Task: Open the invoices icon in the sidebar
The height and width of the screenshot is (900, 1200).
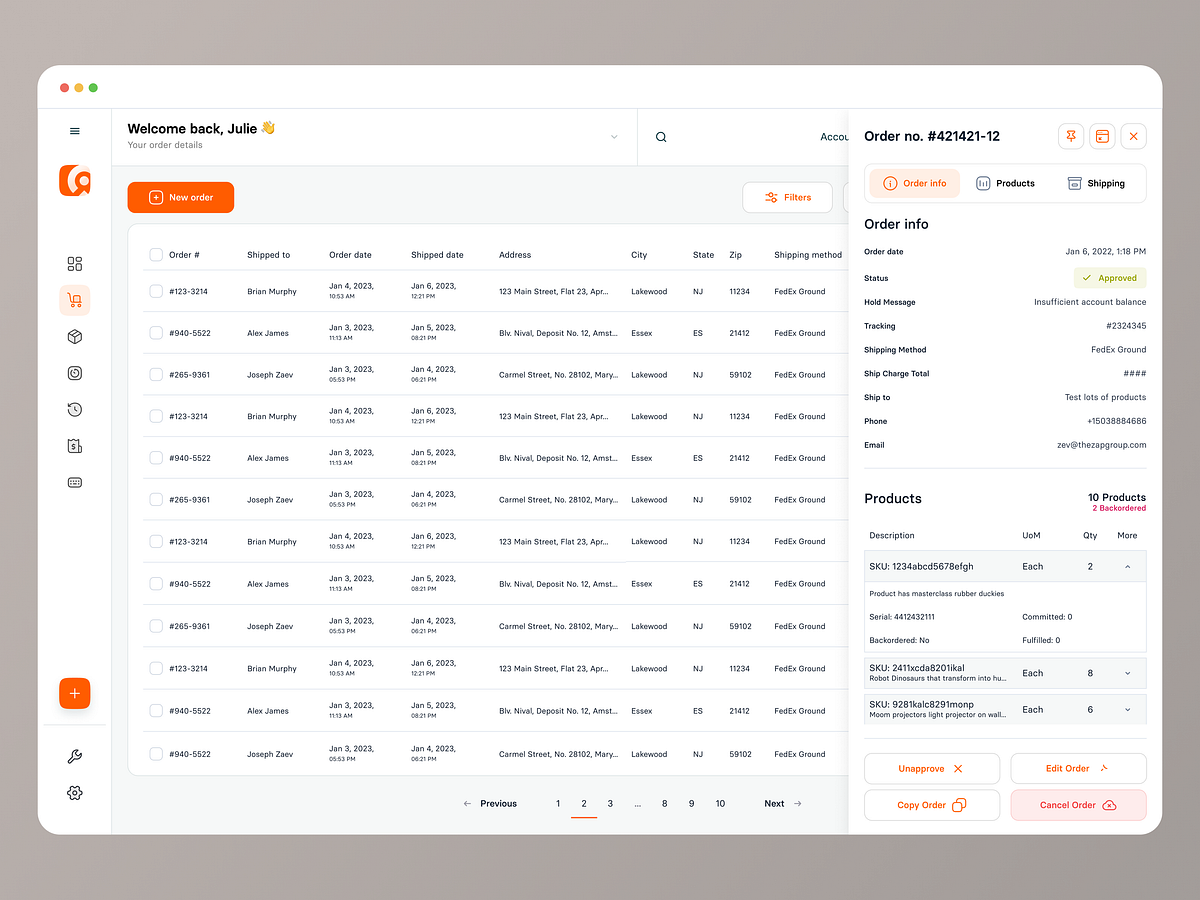Action: (74, 445)
